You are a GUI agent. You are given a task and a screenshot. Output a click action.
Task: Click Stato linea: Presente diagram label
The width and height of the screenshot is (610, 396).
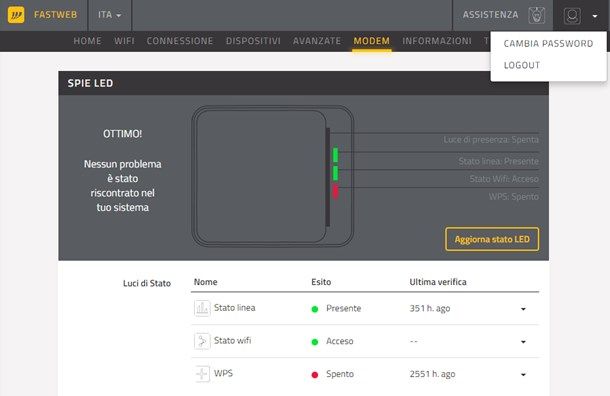click(498, 161)
